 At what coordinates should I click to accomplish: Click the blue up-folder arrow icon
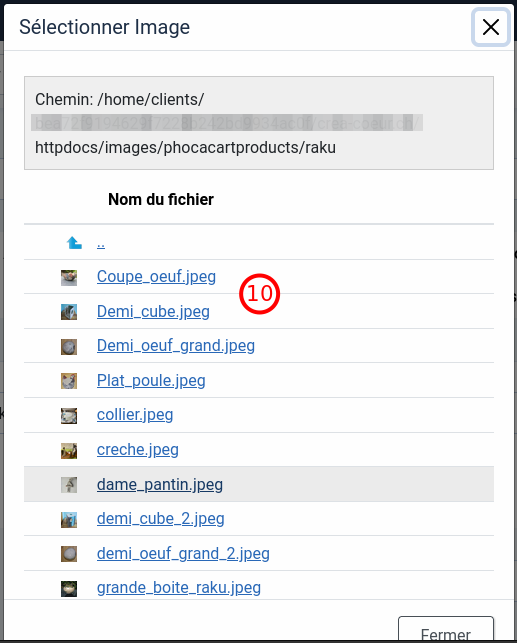coord(74,243)
